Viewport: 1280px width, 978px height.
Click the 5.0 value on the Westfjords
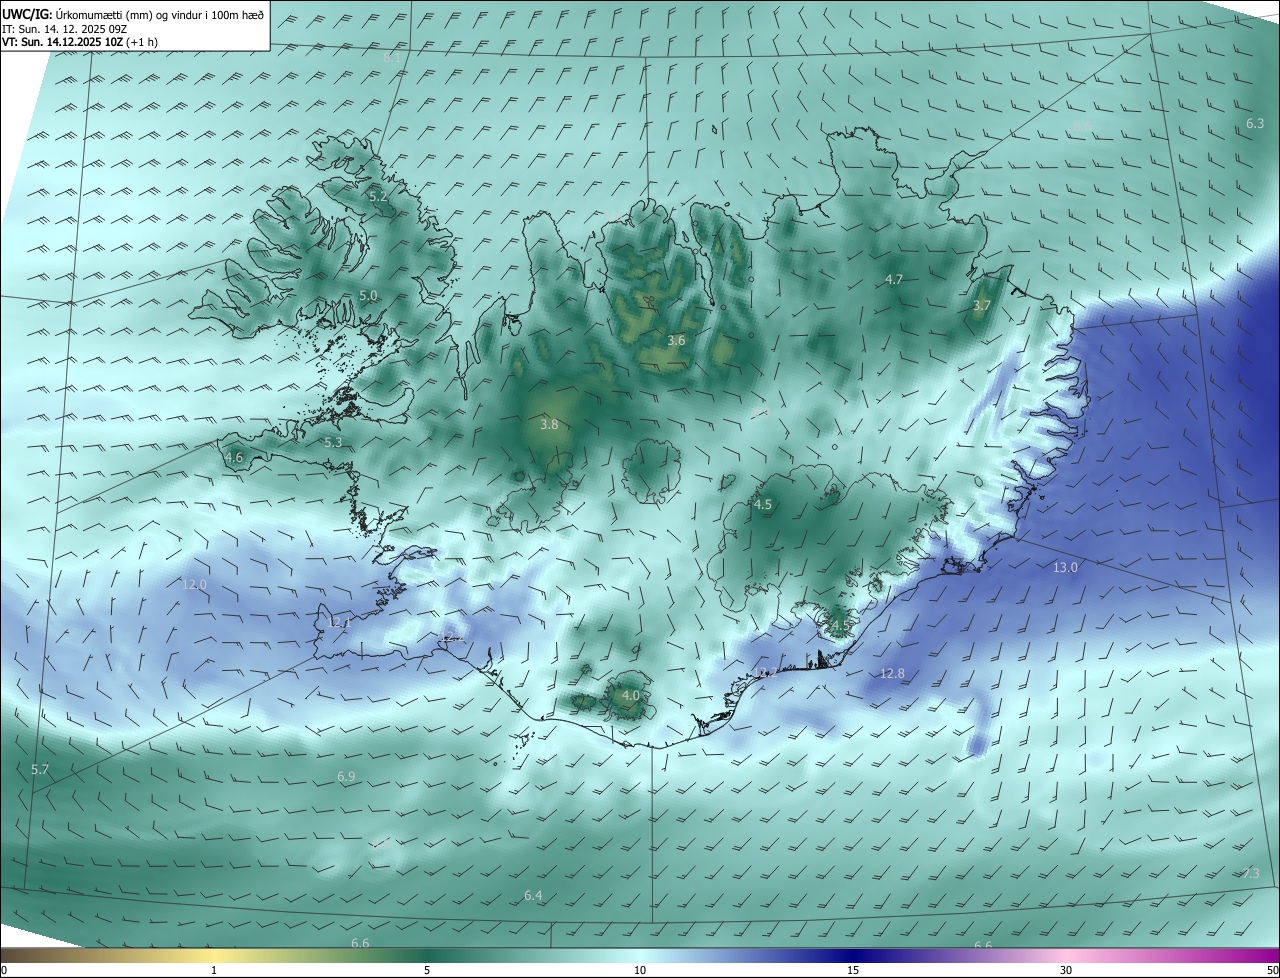click(368, 296)
